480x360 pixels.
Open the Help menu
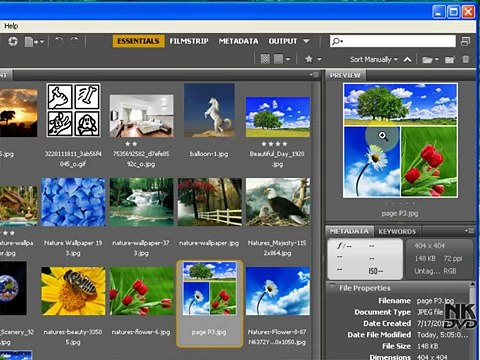coord(11,26)
